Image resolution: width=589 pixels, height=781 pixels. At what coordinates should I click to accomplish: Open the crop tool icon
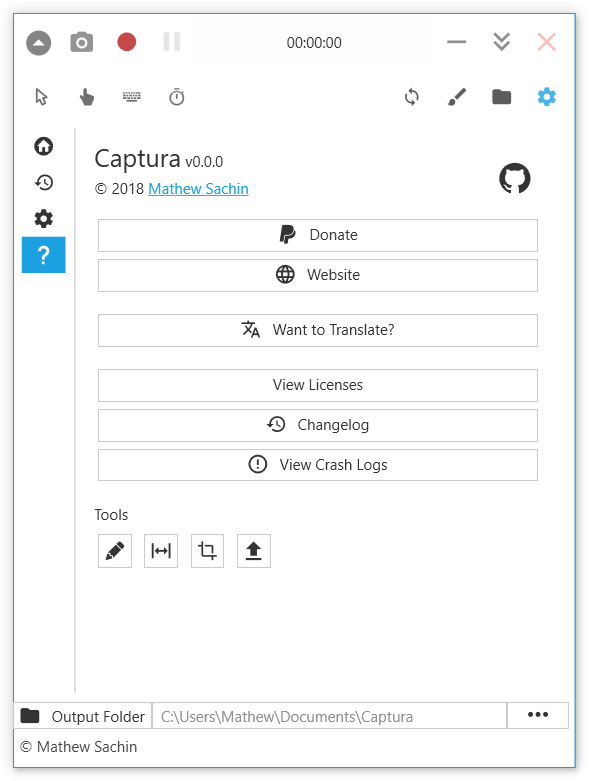207,551
